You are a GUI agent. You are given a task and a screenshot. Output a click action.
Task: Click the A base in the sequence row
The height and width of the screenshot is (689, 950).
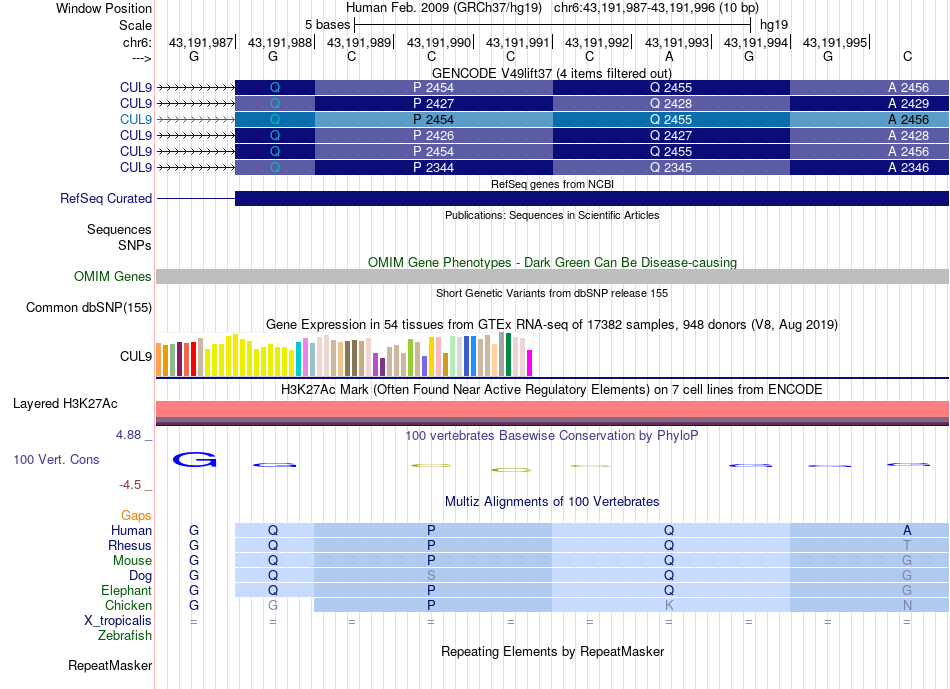(x=669, y=56)
